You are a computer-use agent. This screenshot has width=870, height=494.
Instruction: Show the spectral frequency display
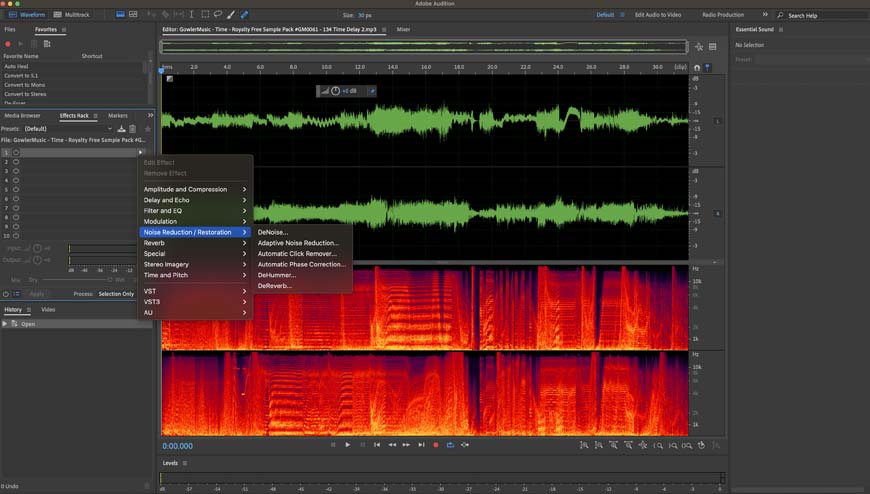(120, 14)
